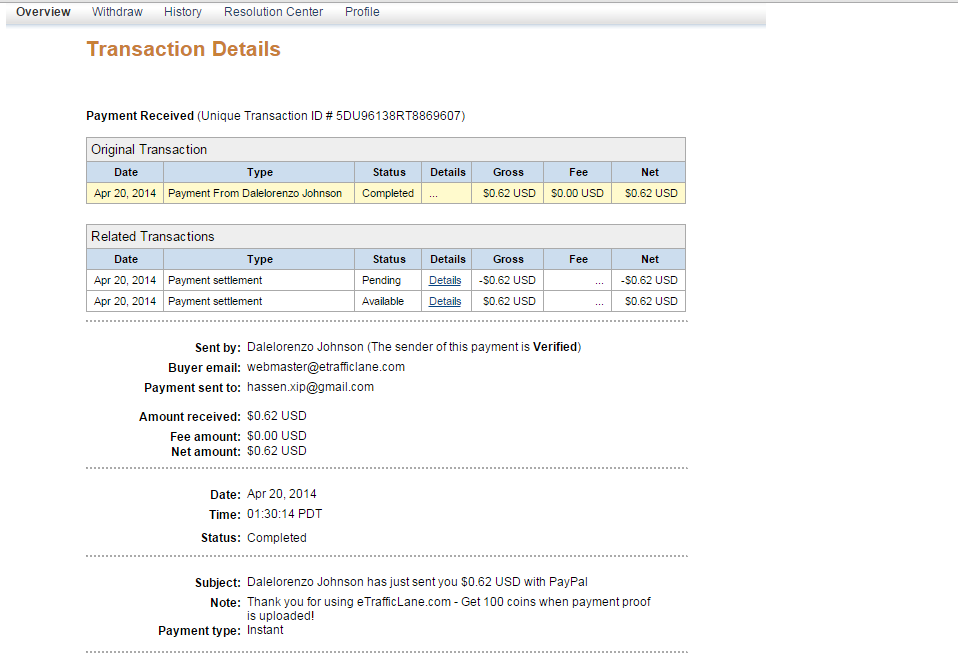Click Payment From Dalelorenzo Johnson row
Image resolution: width=958 pixels, height=659 pixels.
[386, 193]
